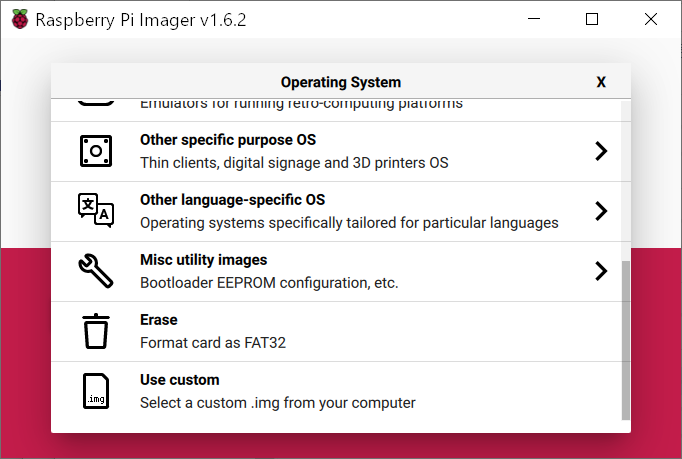Click the Operating System list scrollbar thumb

pos(626,340)
